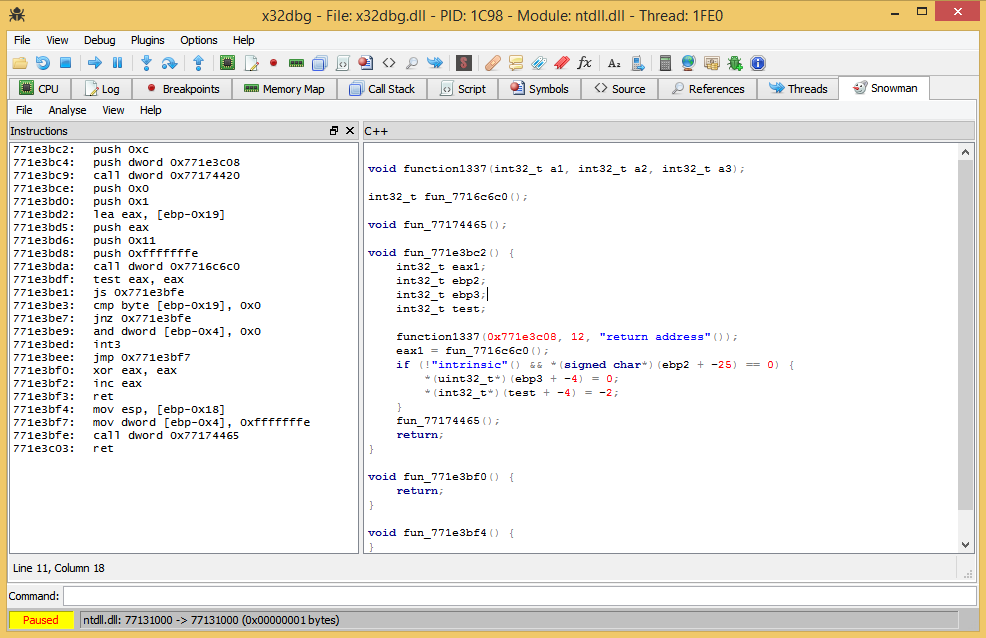The image size is (986, 638).
Task: Open source view via the toolbar angle brackets icon
Action: coord(389,63)
